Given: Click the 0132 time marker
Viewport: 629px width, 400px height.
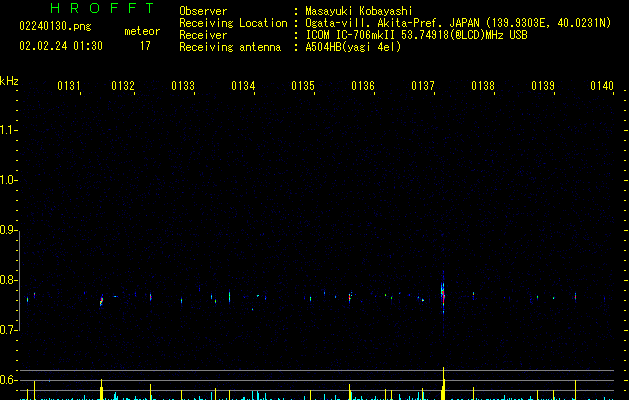Looking at the screenshot, I should 123,86.
